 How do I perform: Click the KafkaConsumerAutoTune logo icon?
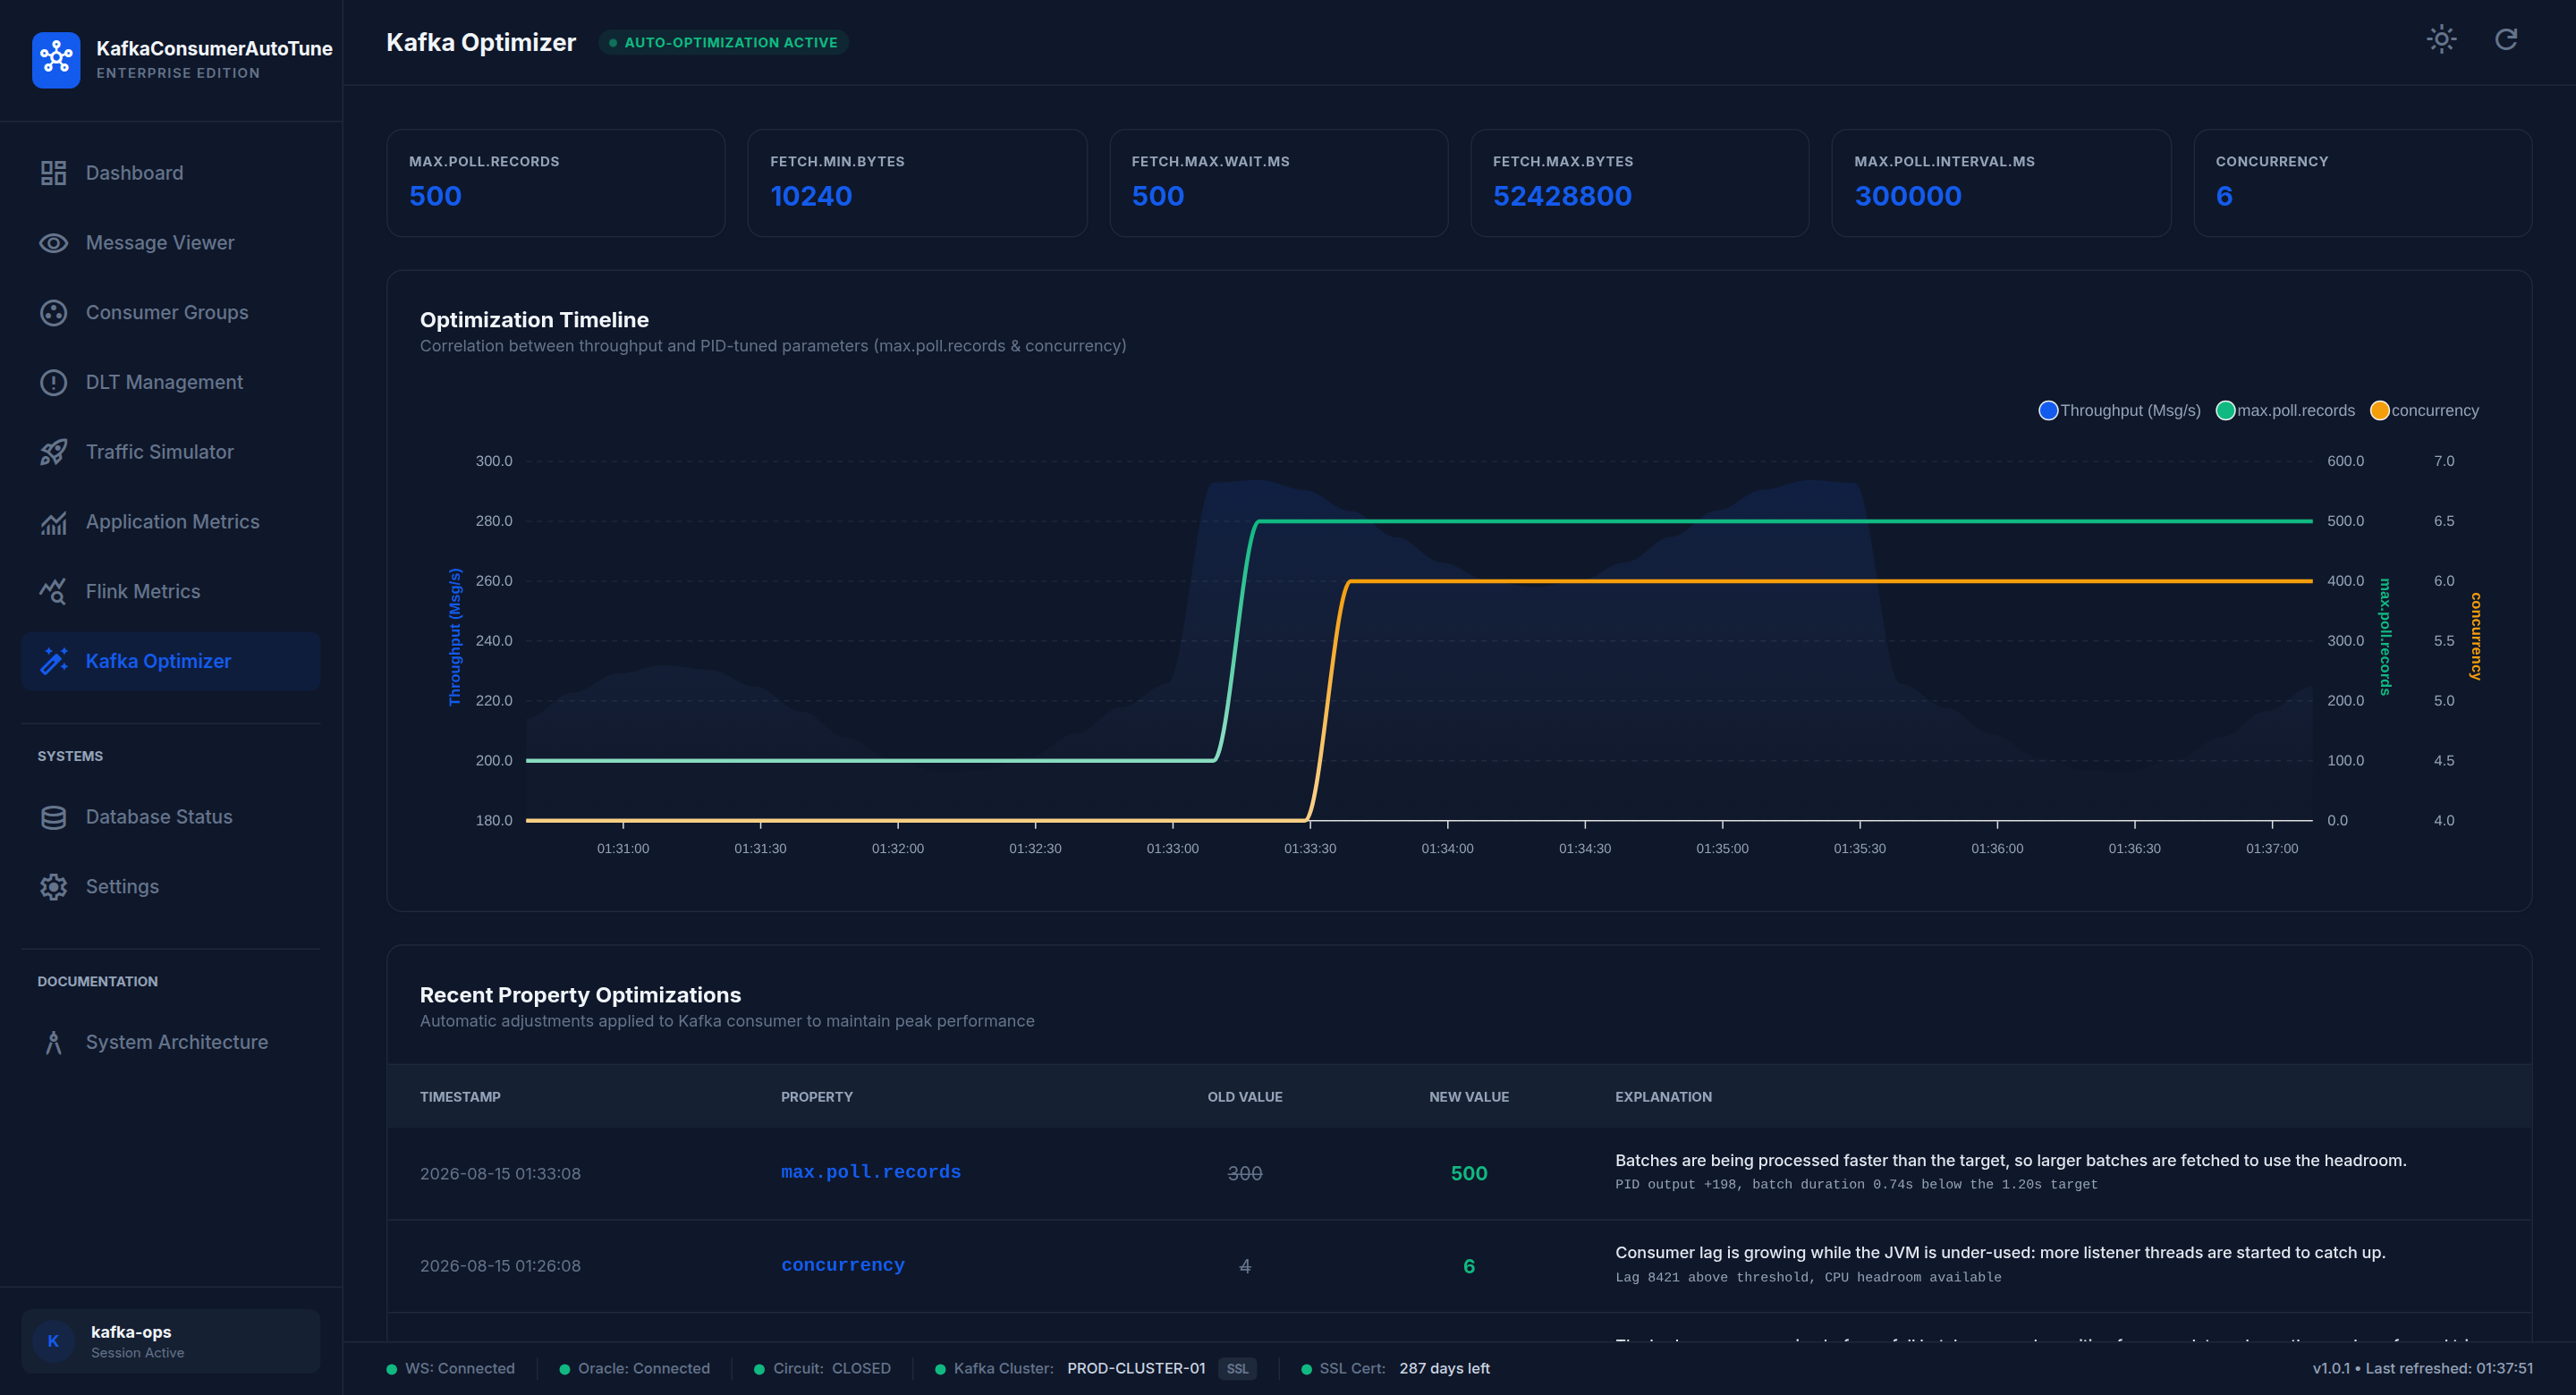point(56,59)
